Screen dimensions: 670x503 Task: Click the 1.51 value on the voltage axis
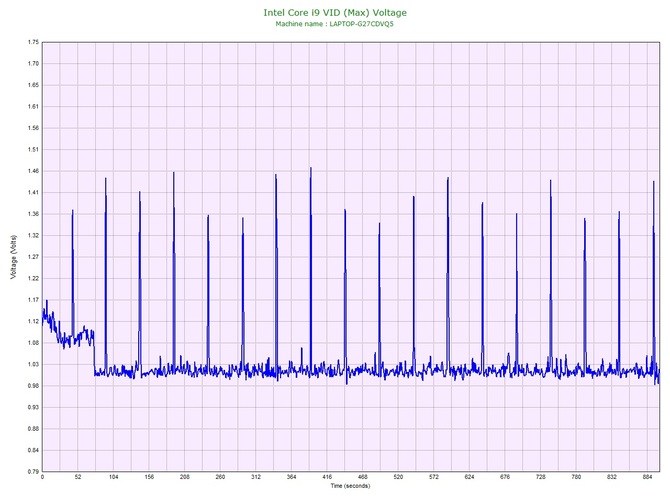click(33, 150)
